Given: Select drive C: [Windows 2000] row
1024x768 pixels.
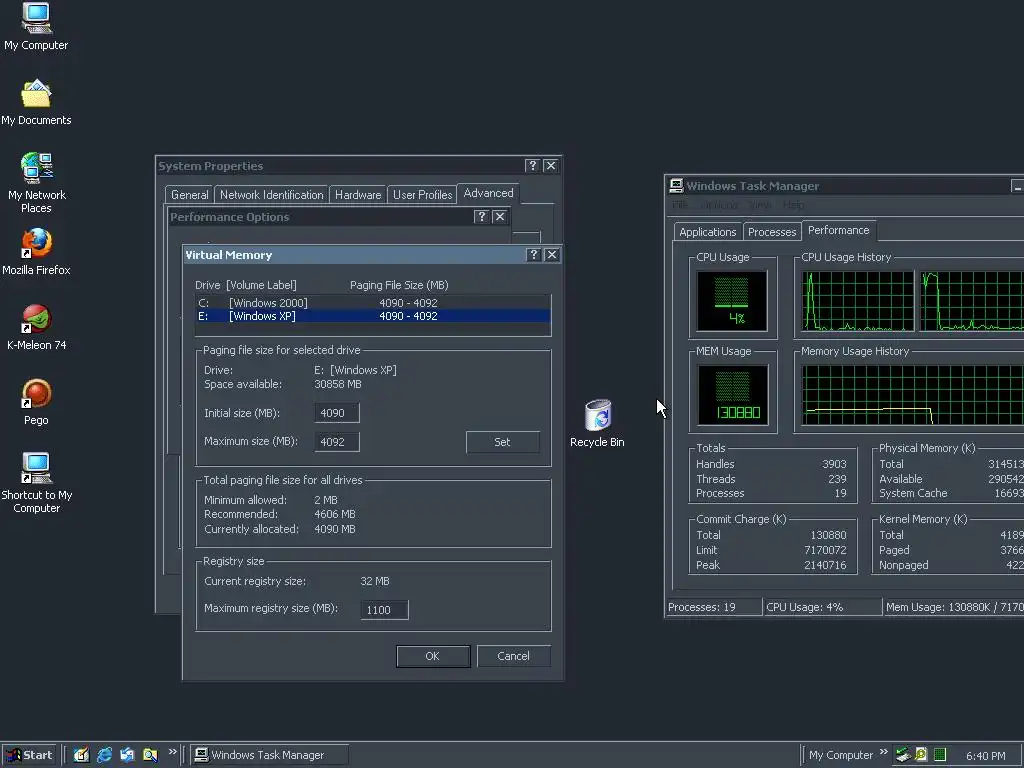Looking at the screenshot, I should [373, 303].
